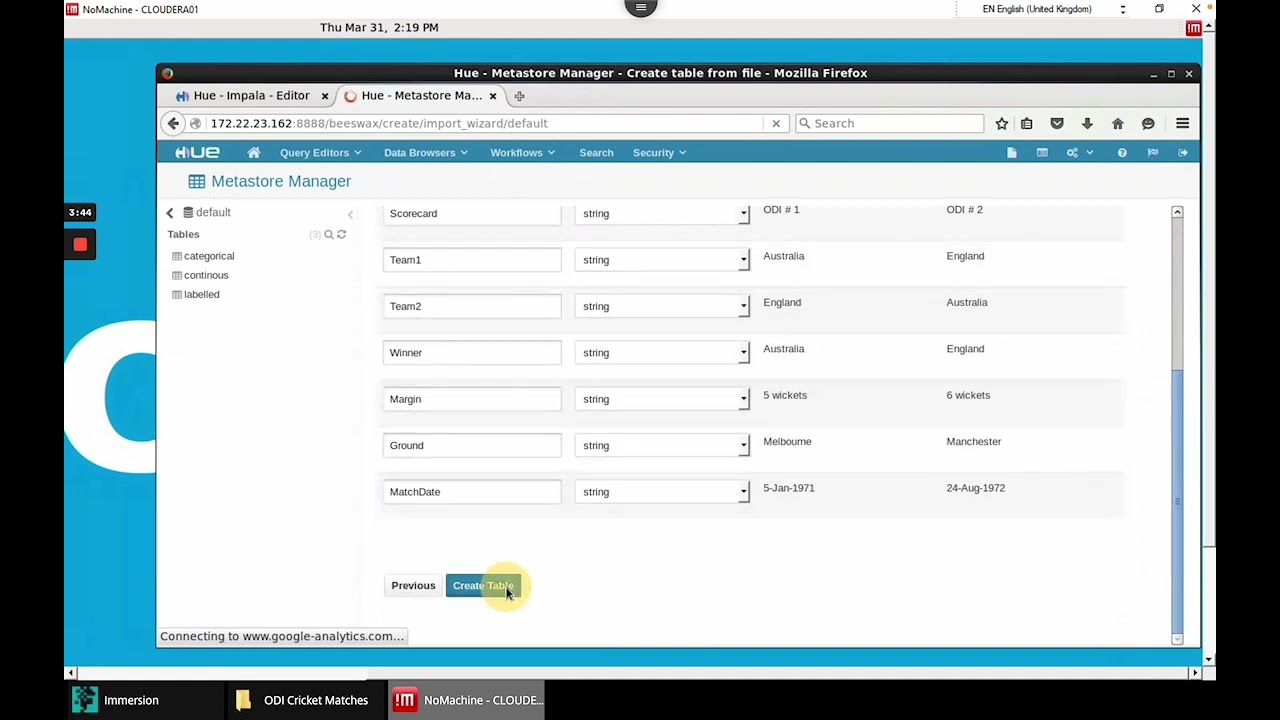Click sample value 24-Aug-1972
This screenshot has width=1280, height=720.
[976, 488]
